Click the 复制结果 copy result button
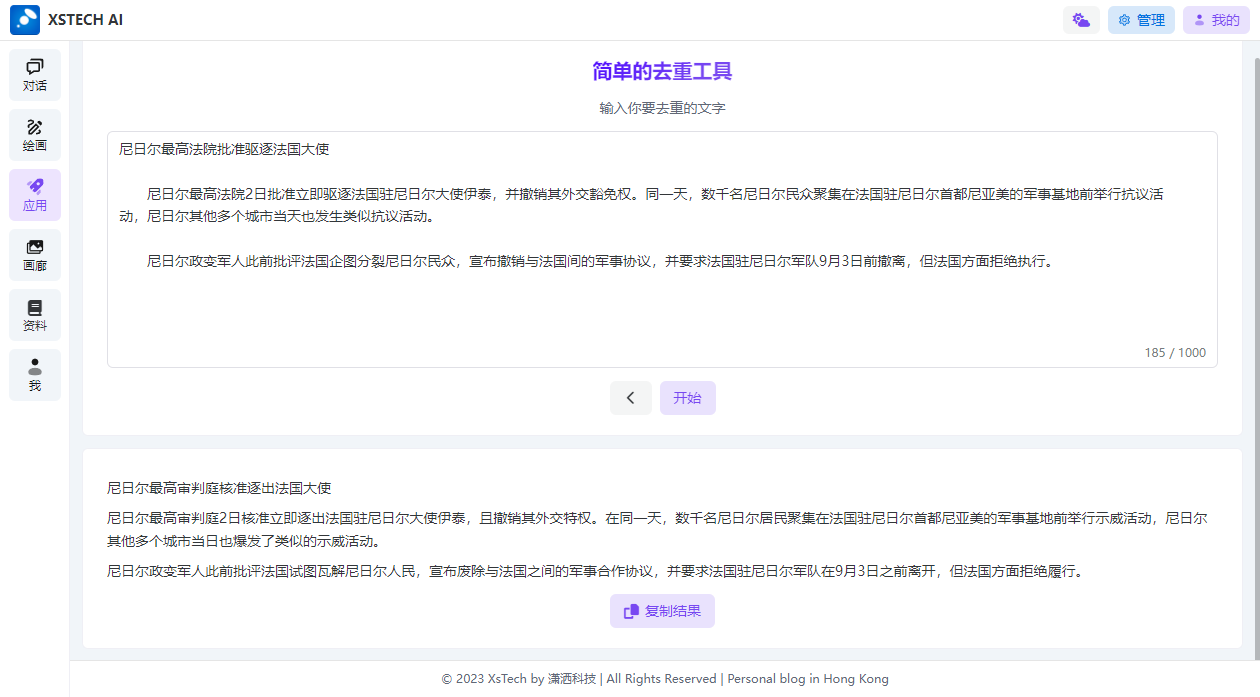1260x697 pixels. coord(662,611)
